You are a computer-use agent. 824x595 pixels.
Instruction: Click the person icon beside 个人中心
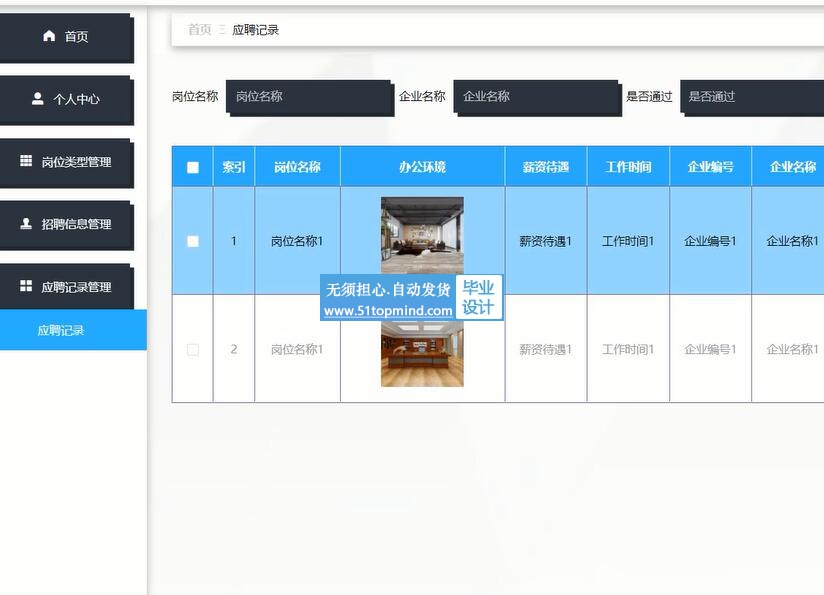[38, 98]
